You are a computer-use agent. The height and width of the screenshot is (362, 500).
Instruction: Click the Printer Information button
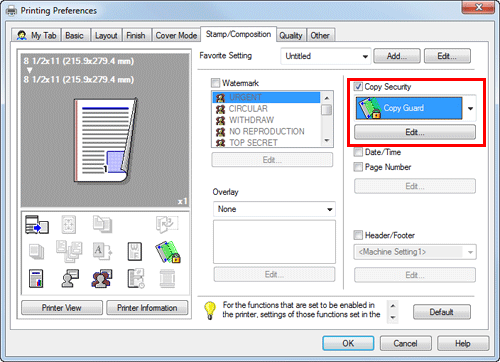147,308
